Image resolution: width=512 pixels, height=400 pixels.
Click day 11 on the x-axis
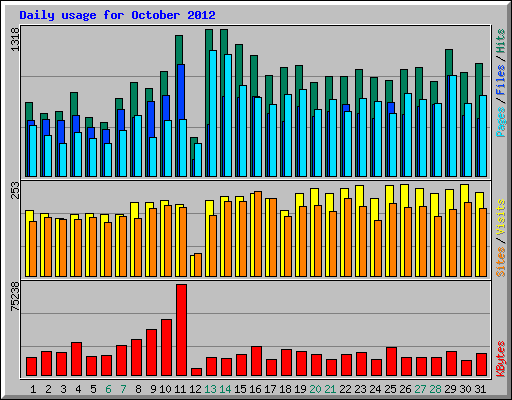click(x=180, y=389)
